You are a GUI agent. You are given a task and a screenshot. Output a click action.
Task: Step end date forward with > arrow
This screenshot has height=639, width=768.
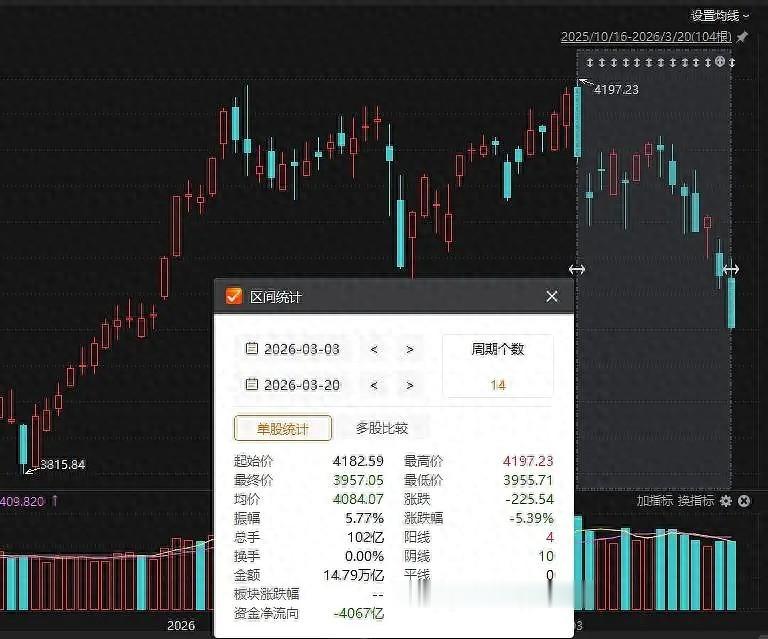click(x=409, y=385)
